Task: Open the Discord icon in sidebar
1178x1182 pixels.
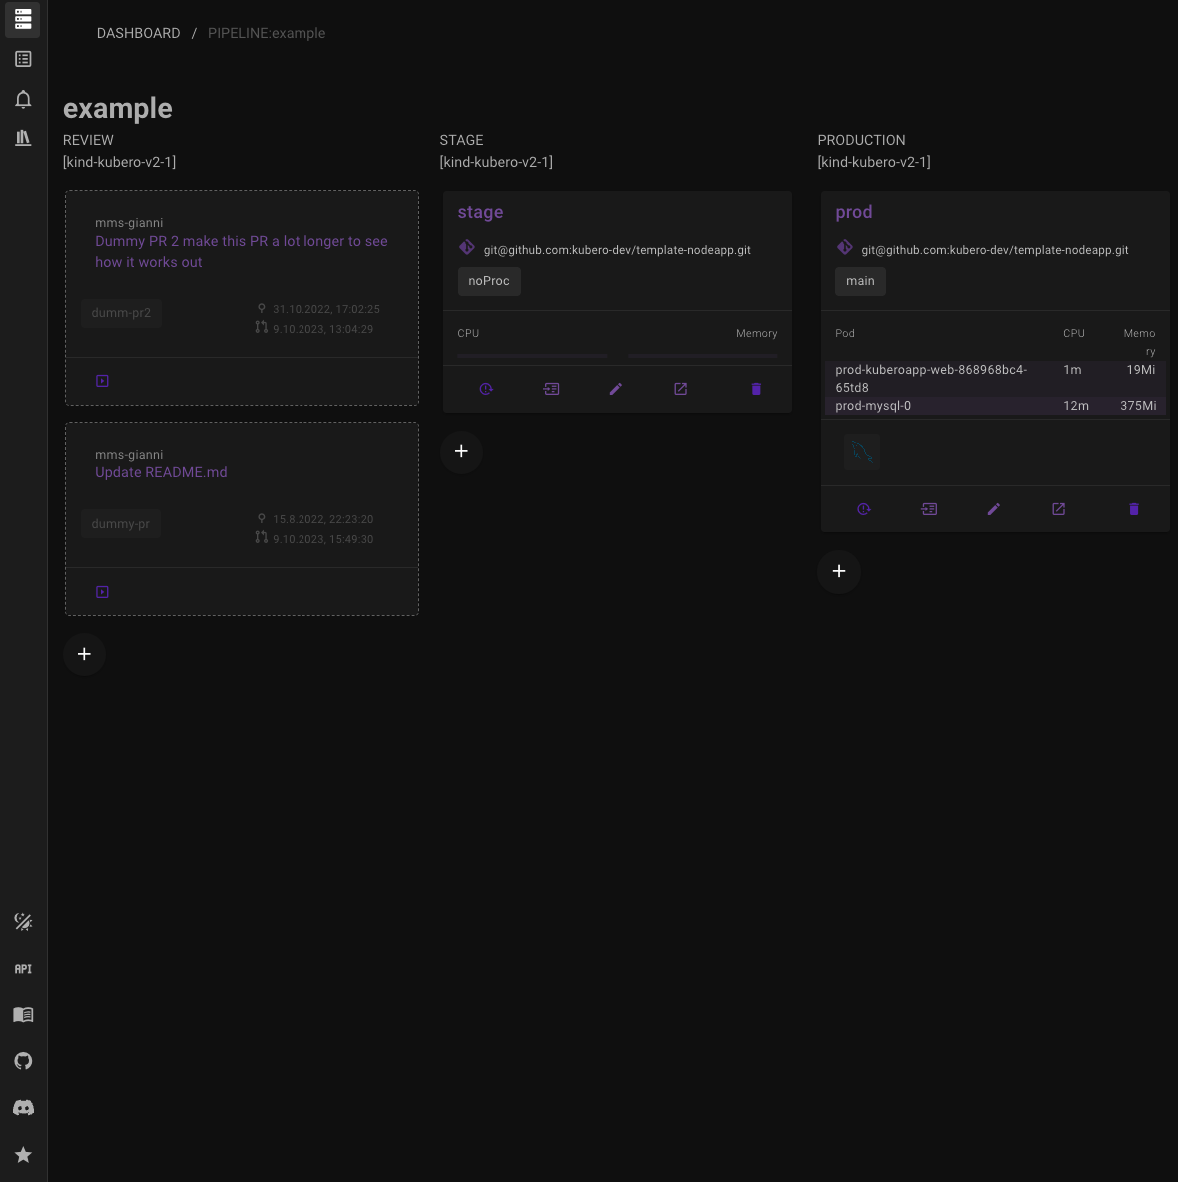Action: 23,1108
